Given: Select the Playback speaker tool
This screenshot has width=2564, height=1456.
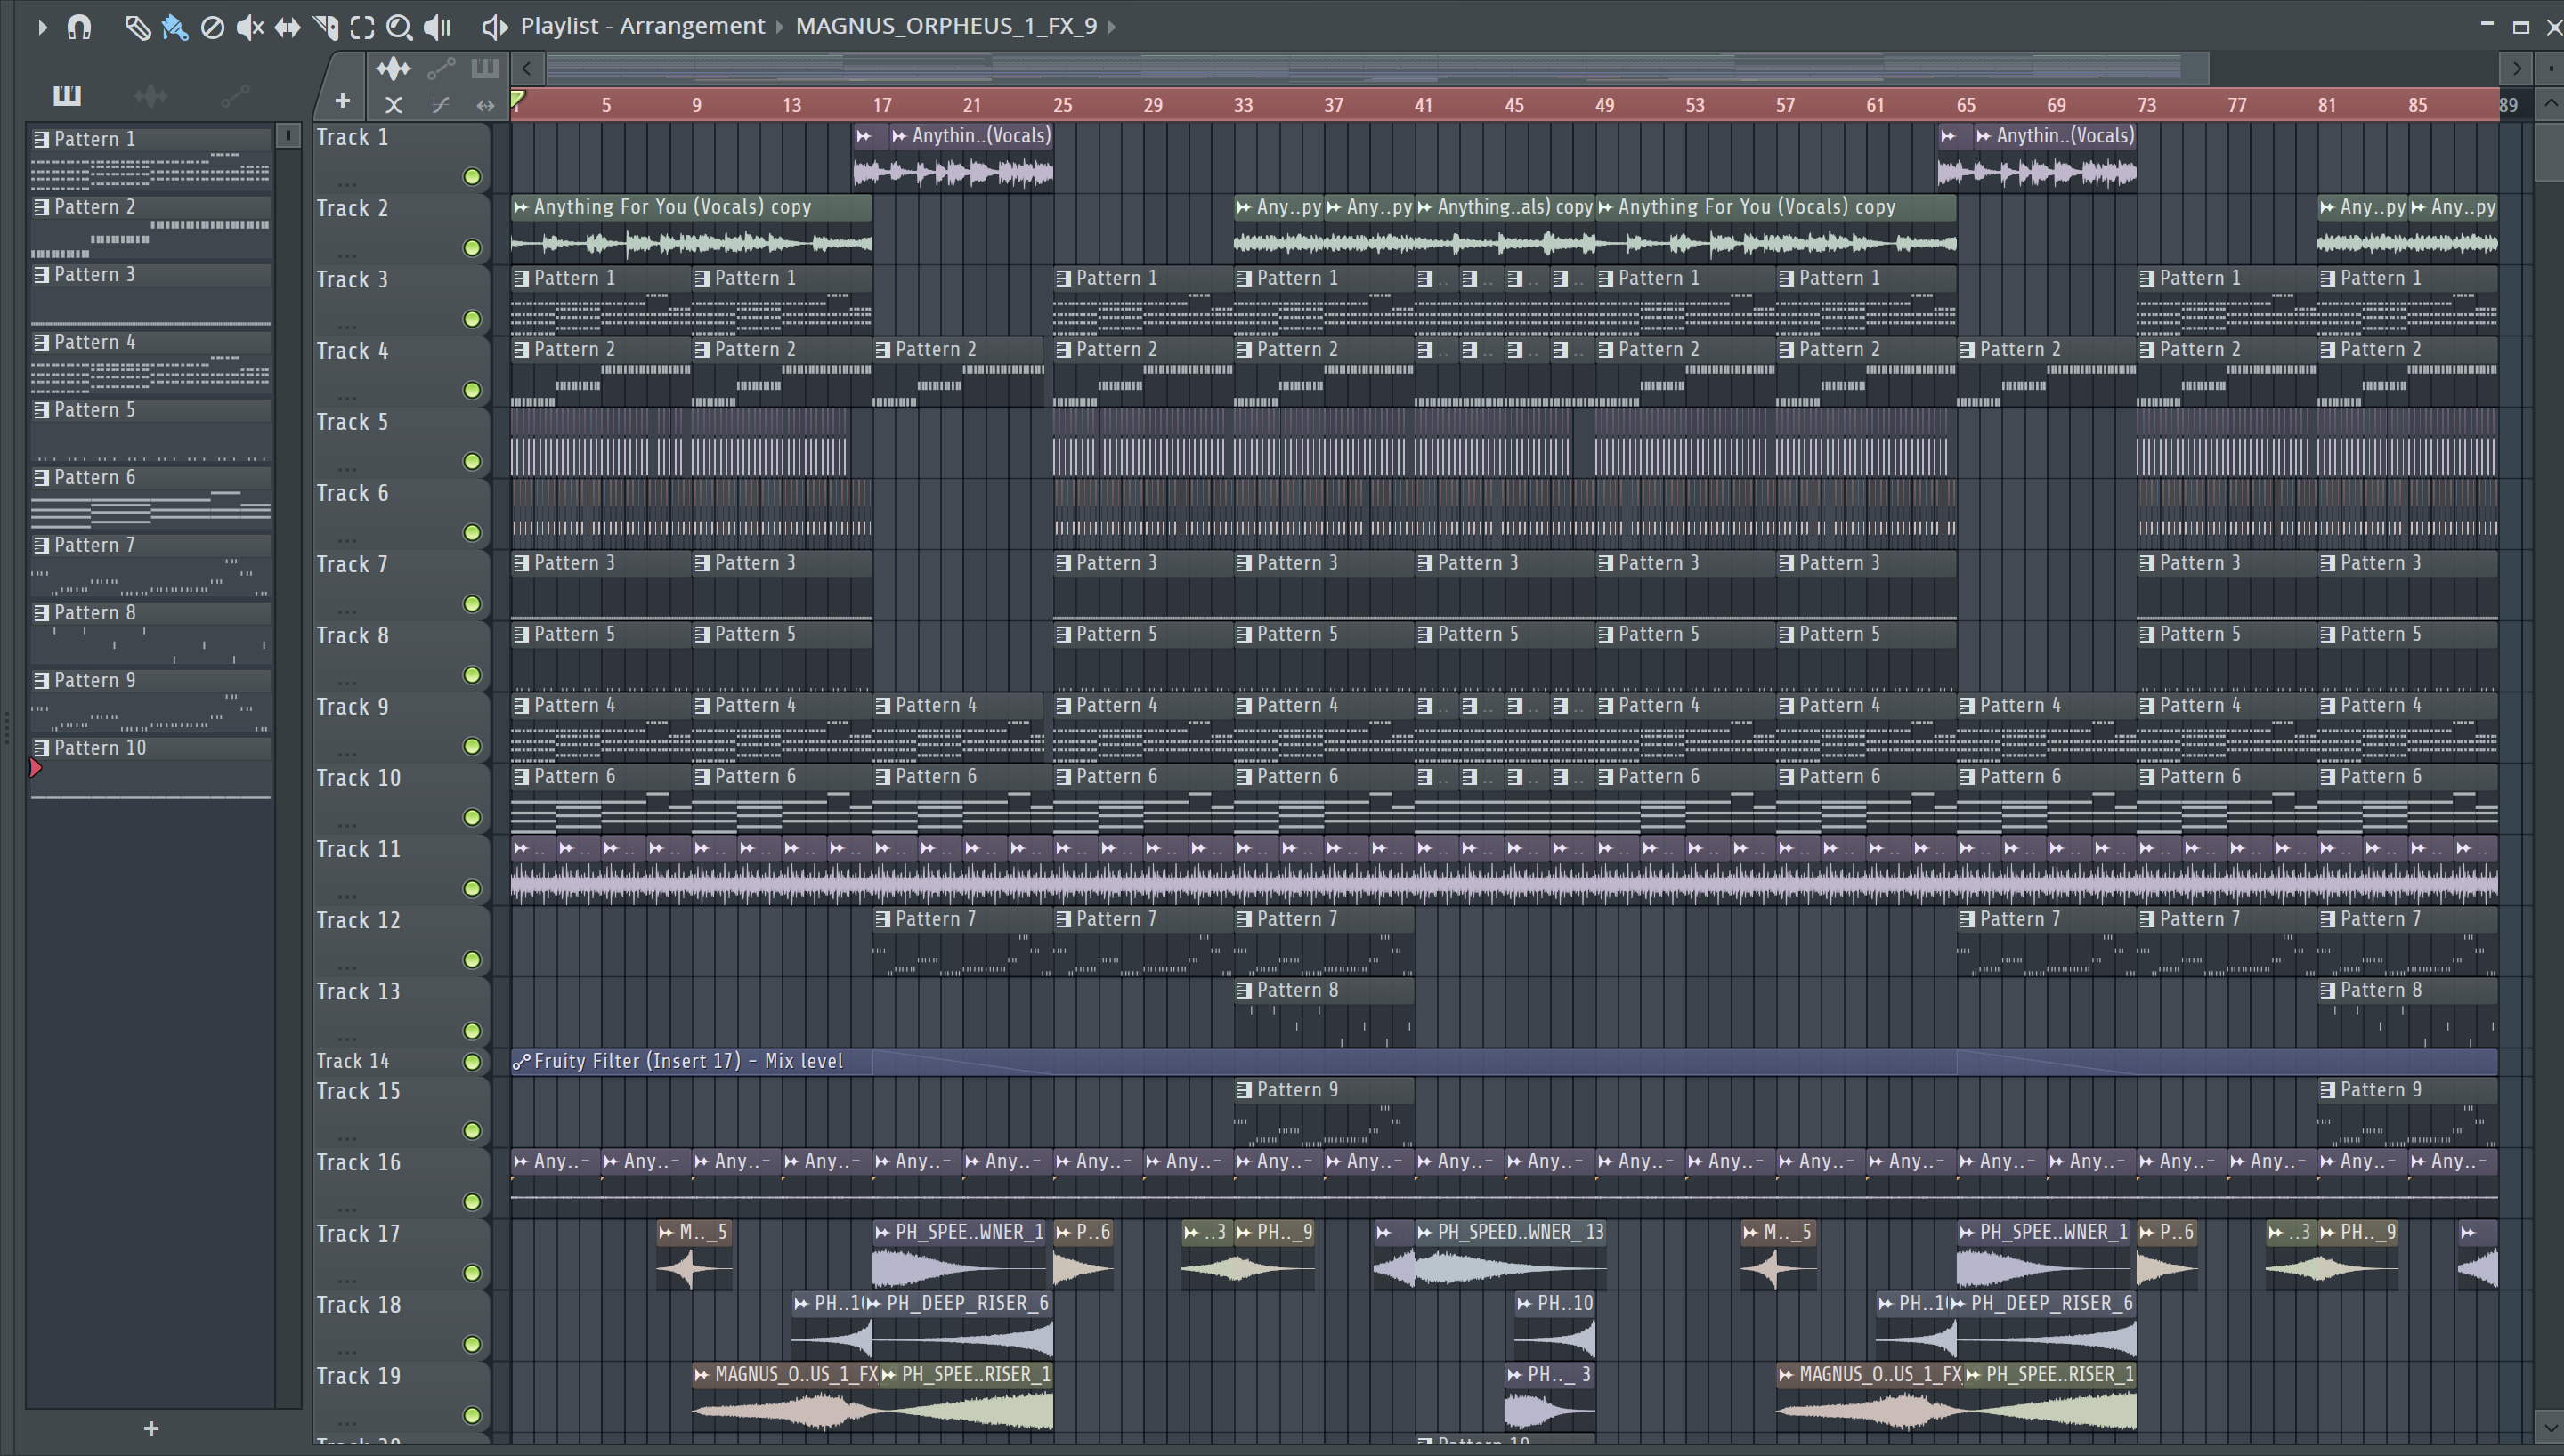Looking at the screenshot, I should (x=437, y=27).
